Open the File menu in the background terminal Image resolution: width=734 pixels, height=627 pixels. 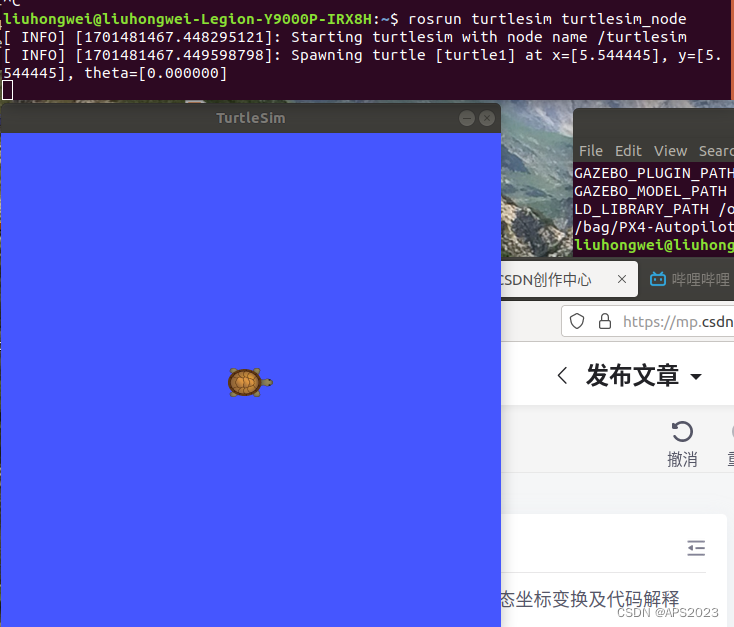tap(591, 151)
